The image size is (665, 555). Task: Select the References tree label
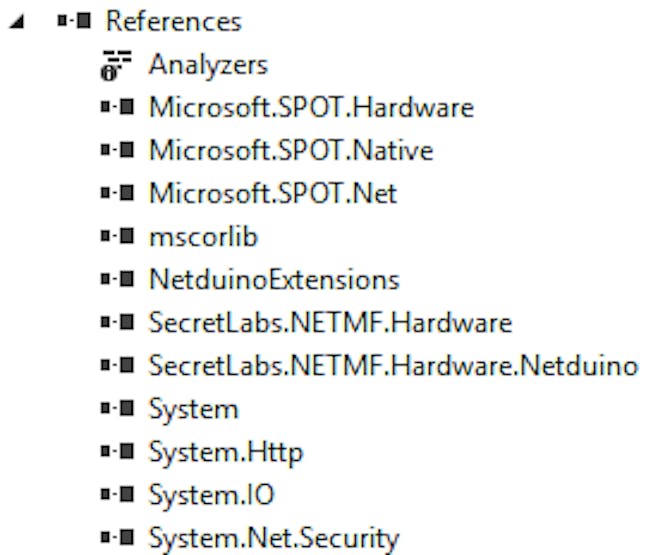[x=174, y=22]
